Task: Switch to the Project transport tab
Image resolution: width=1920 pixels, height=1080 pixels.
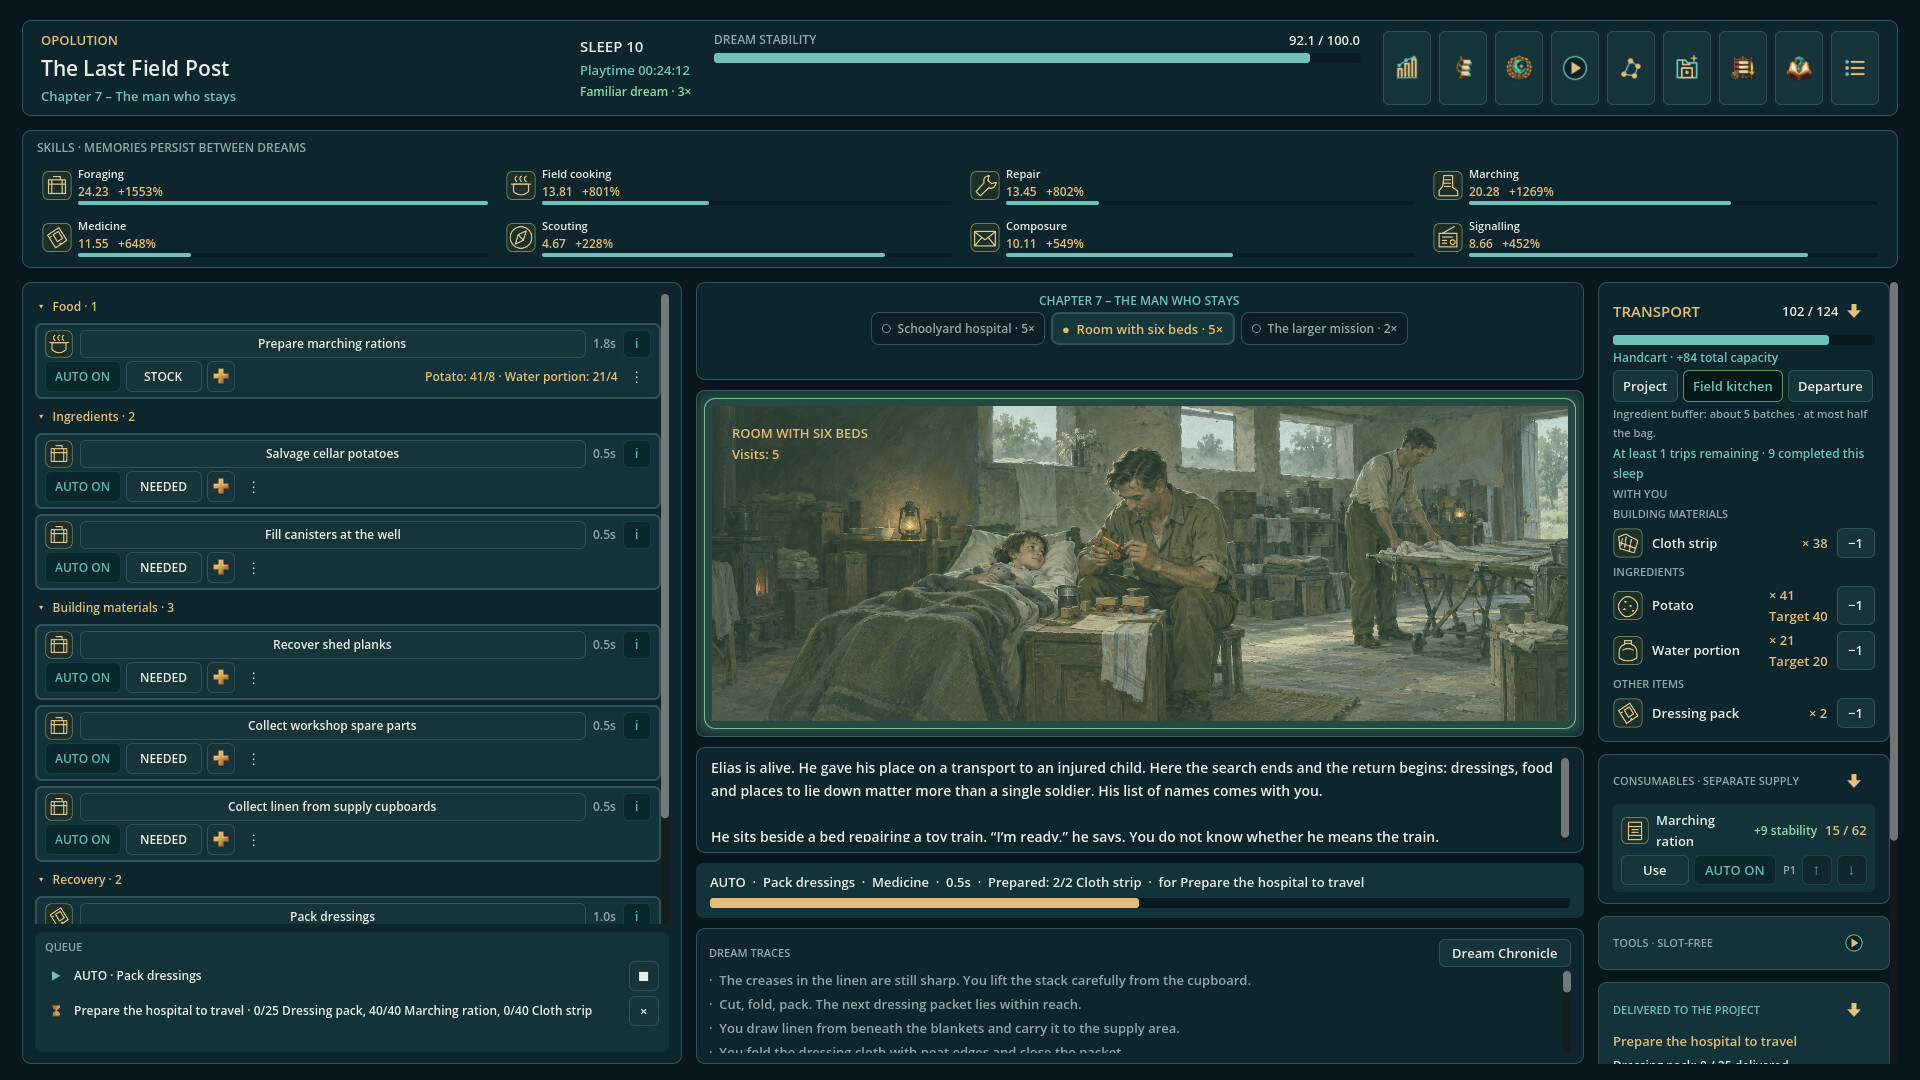Action: coord(1645,386)
